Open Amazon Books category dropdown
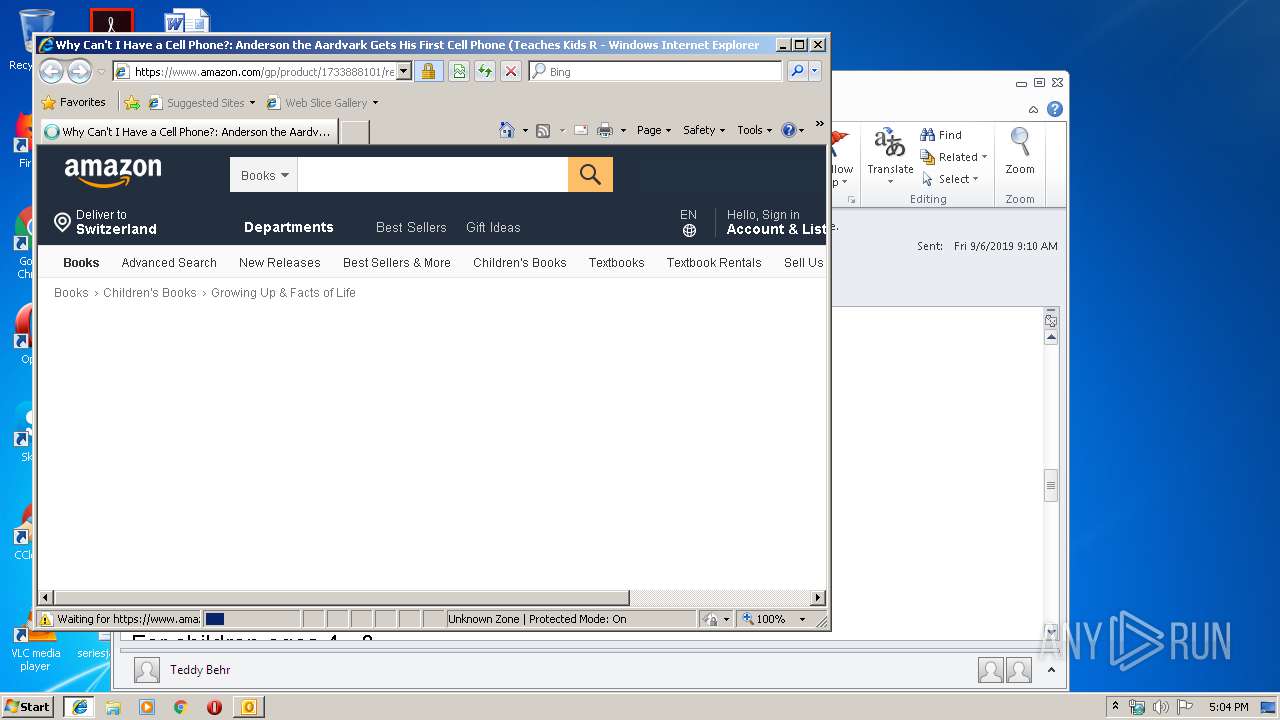 264,175
